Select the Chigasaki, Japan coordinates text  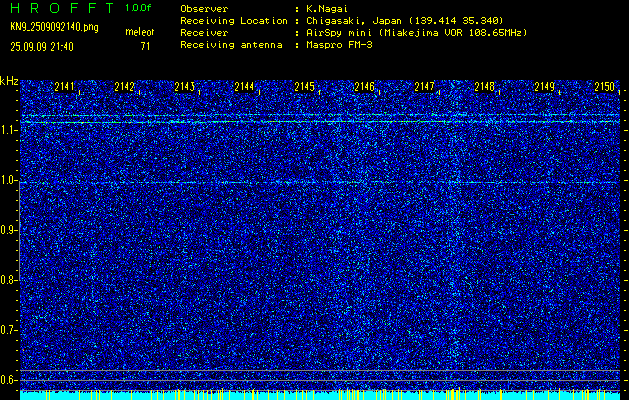405,21
